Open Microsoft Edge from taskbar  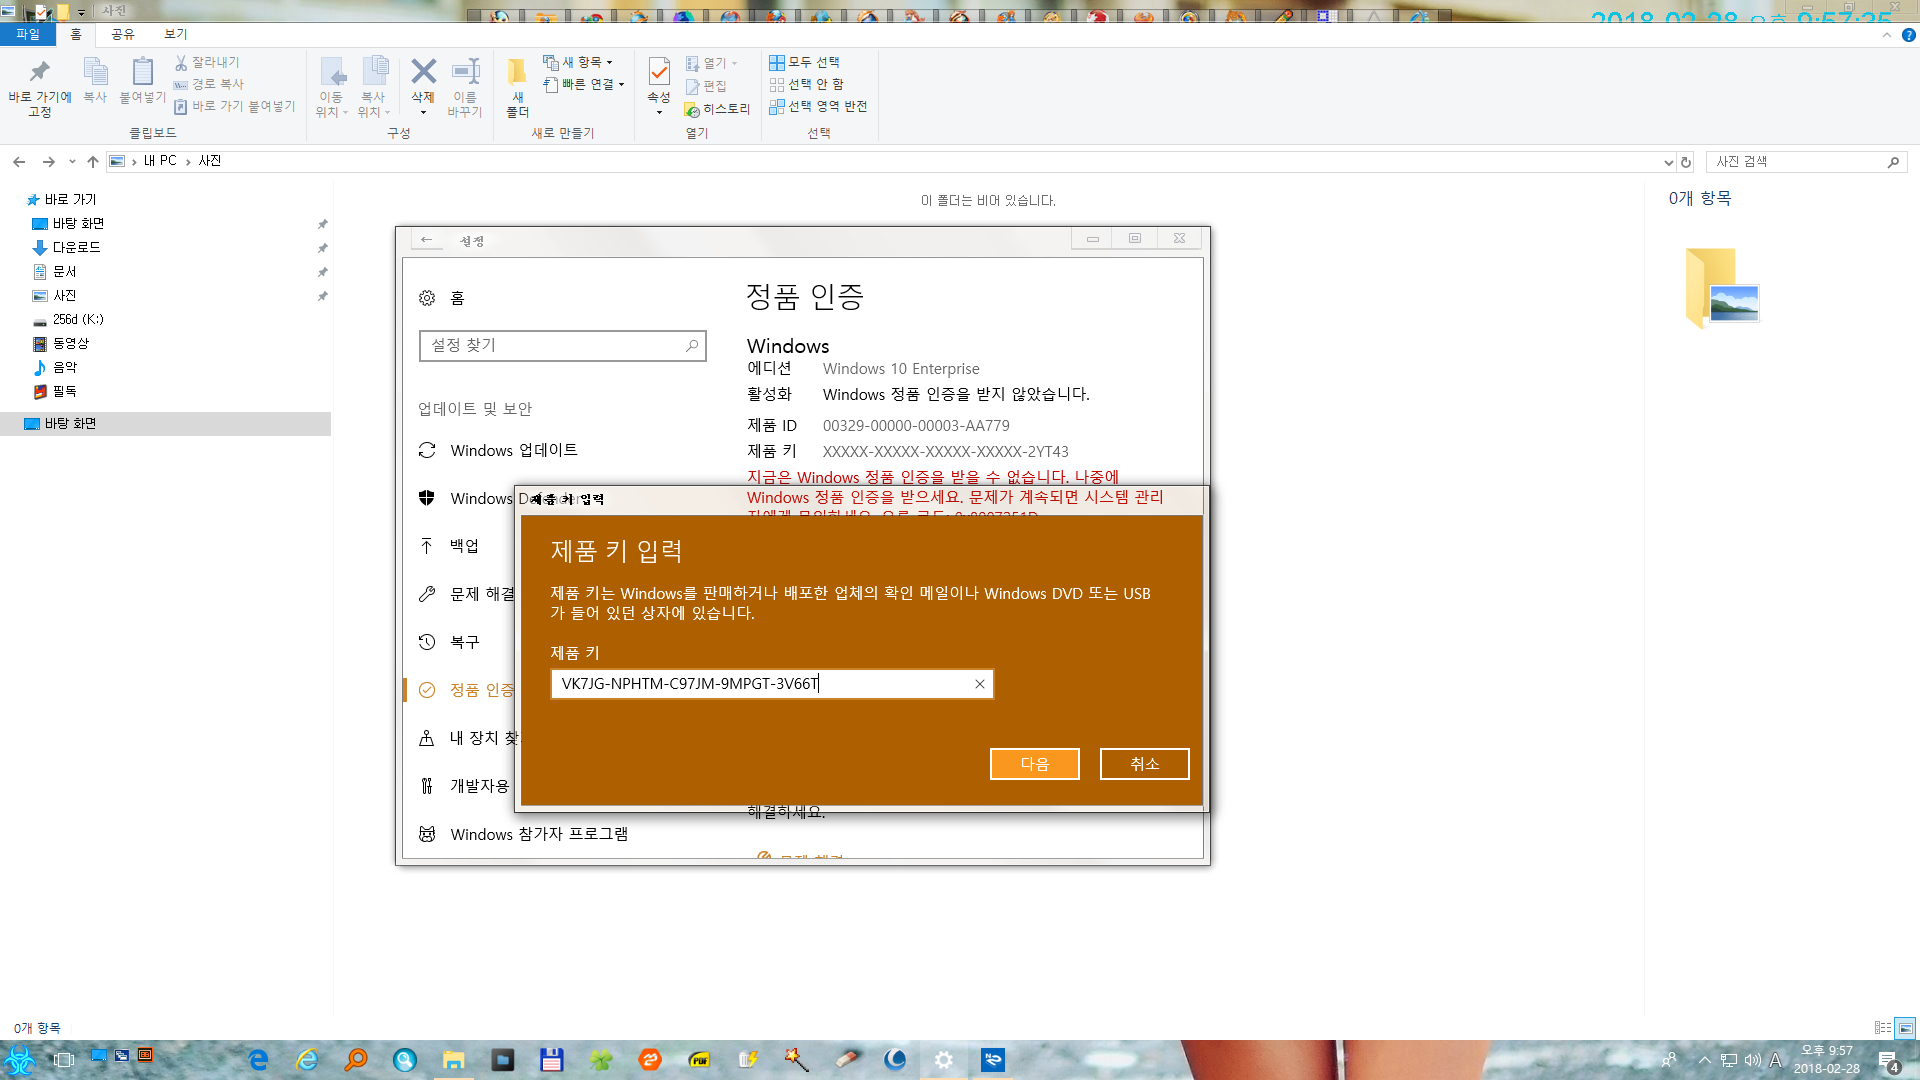pos(258,1060)
